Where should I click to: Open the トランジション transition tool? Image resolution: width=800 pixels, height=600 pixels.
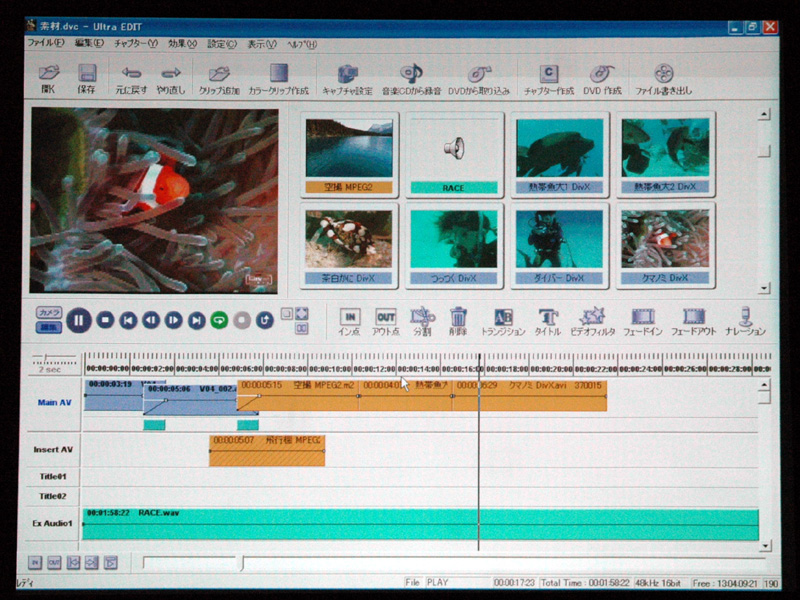click(x=503, y=318)
